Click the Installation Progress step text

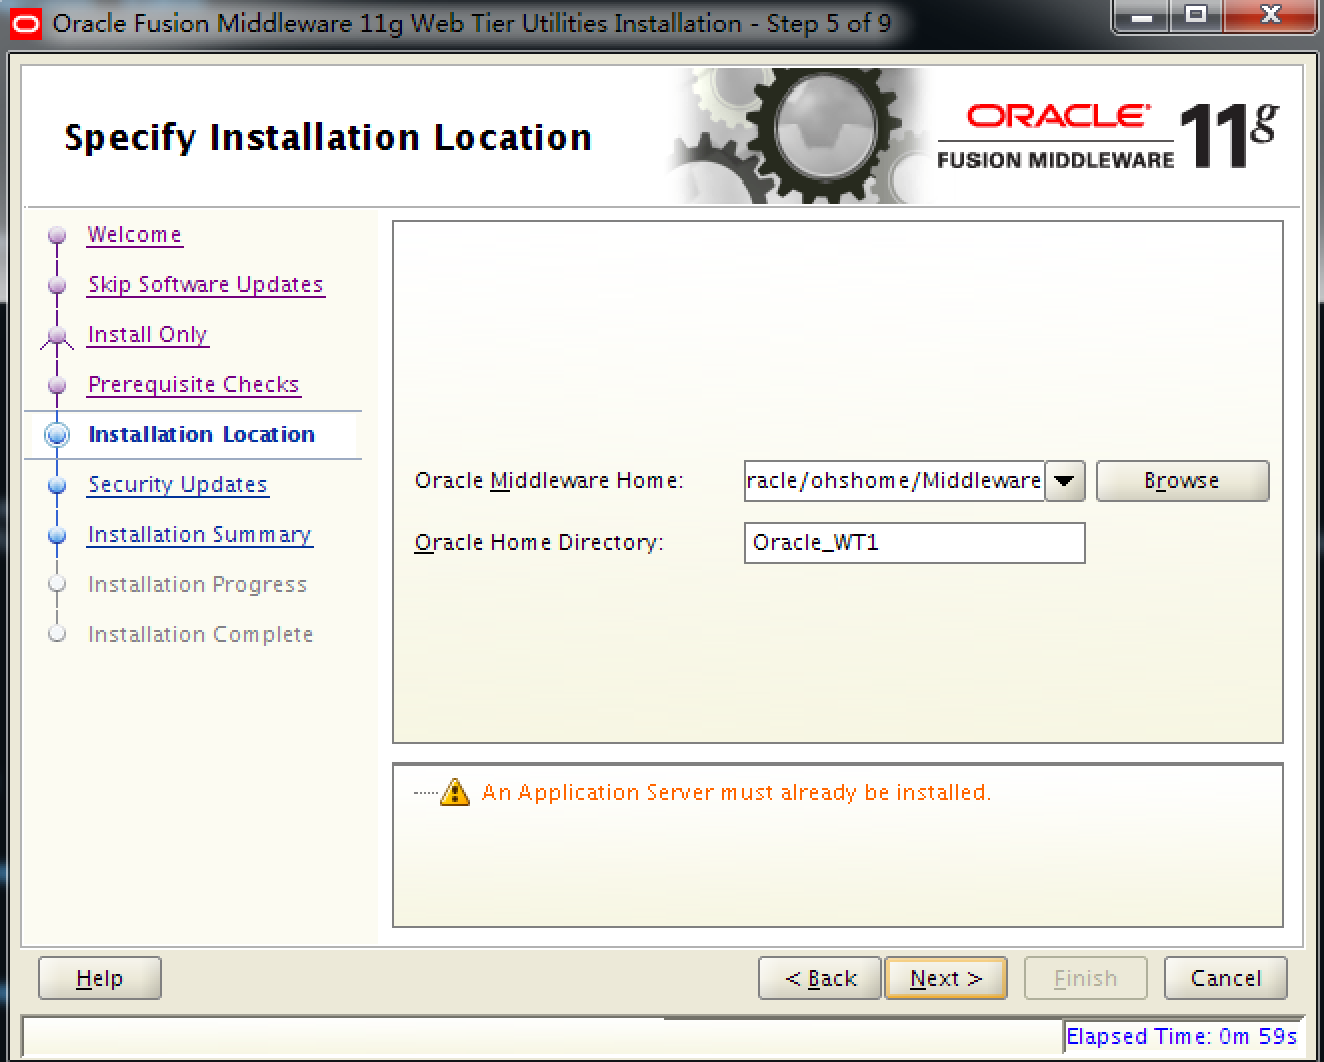pyautogui.click(x=197, y=585)
